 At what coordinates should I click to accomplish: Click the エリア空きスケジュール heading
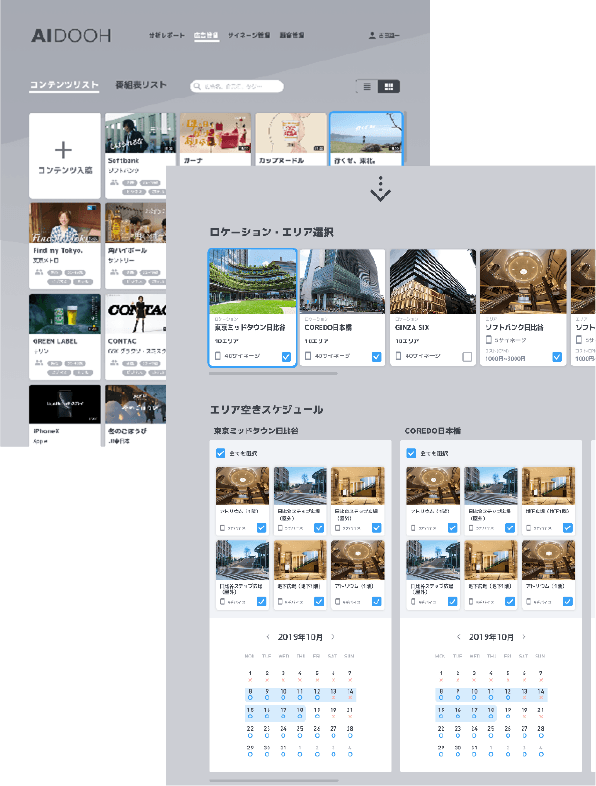click(267, 410)
